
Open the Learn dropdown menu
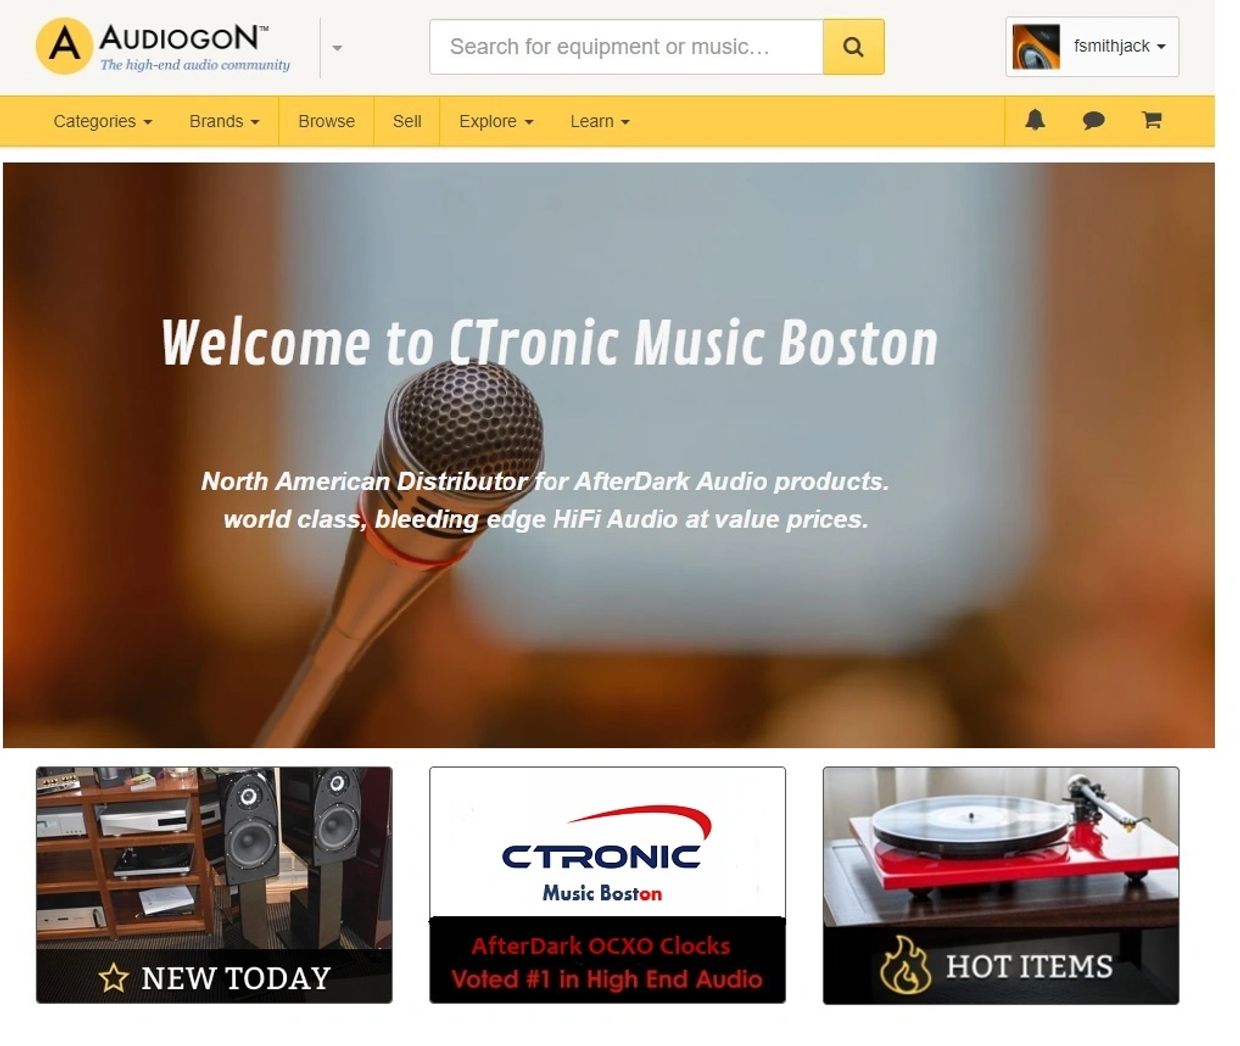click(600, 121)
